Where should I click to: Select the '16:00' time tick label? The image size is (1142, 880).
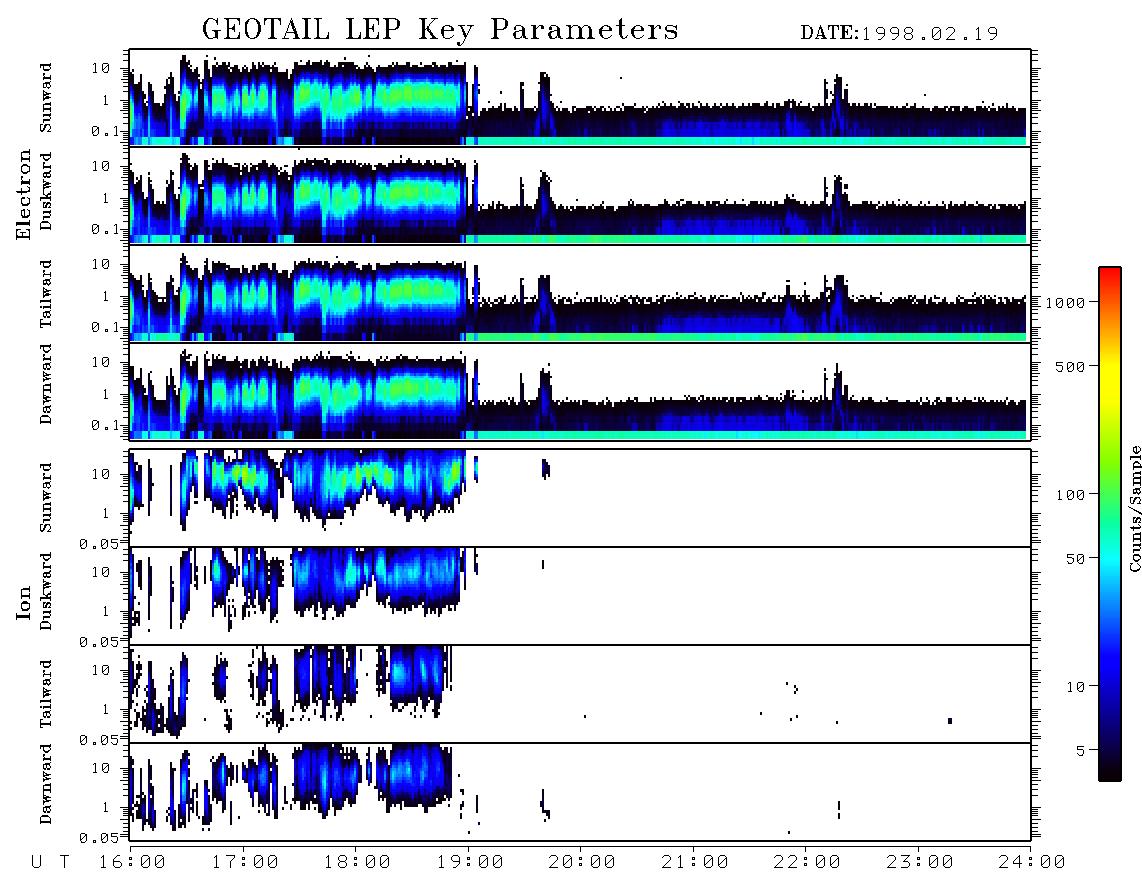coord(132,862)
